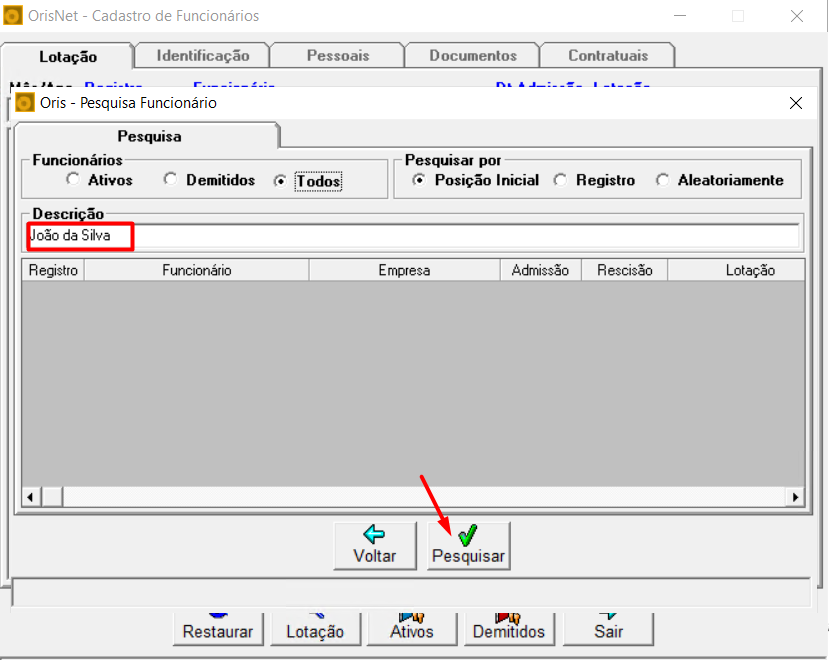Click the Ativos button in bottom toolbar
The width and height of the screenshot is (829, 660).
(412, 629)
